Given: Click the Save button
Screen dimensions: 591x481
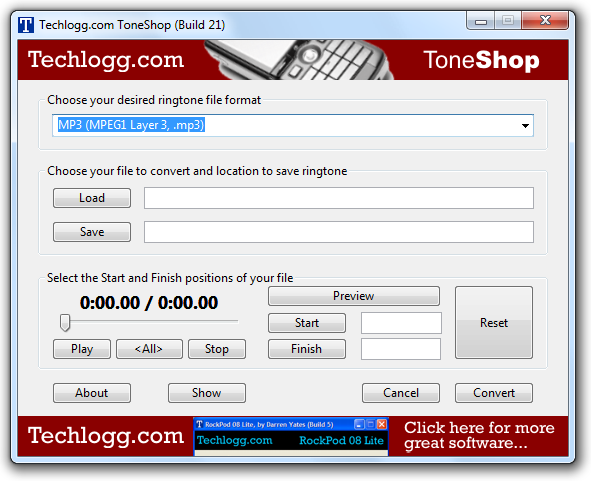Looking at the screenshot, I should pos(92,231).
